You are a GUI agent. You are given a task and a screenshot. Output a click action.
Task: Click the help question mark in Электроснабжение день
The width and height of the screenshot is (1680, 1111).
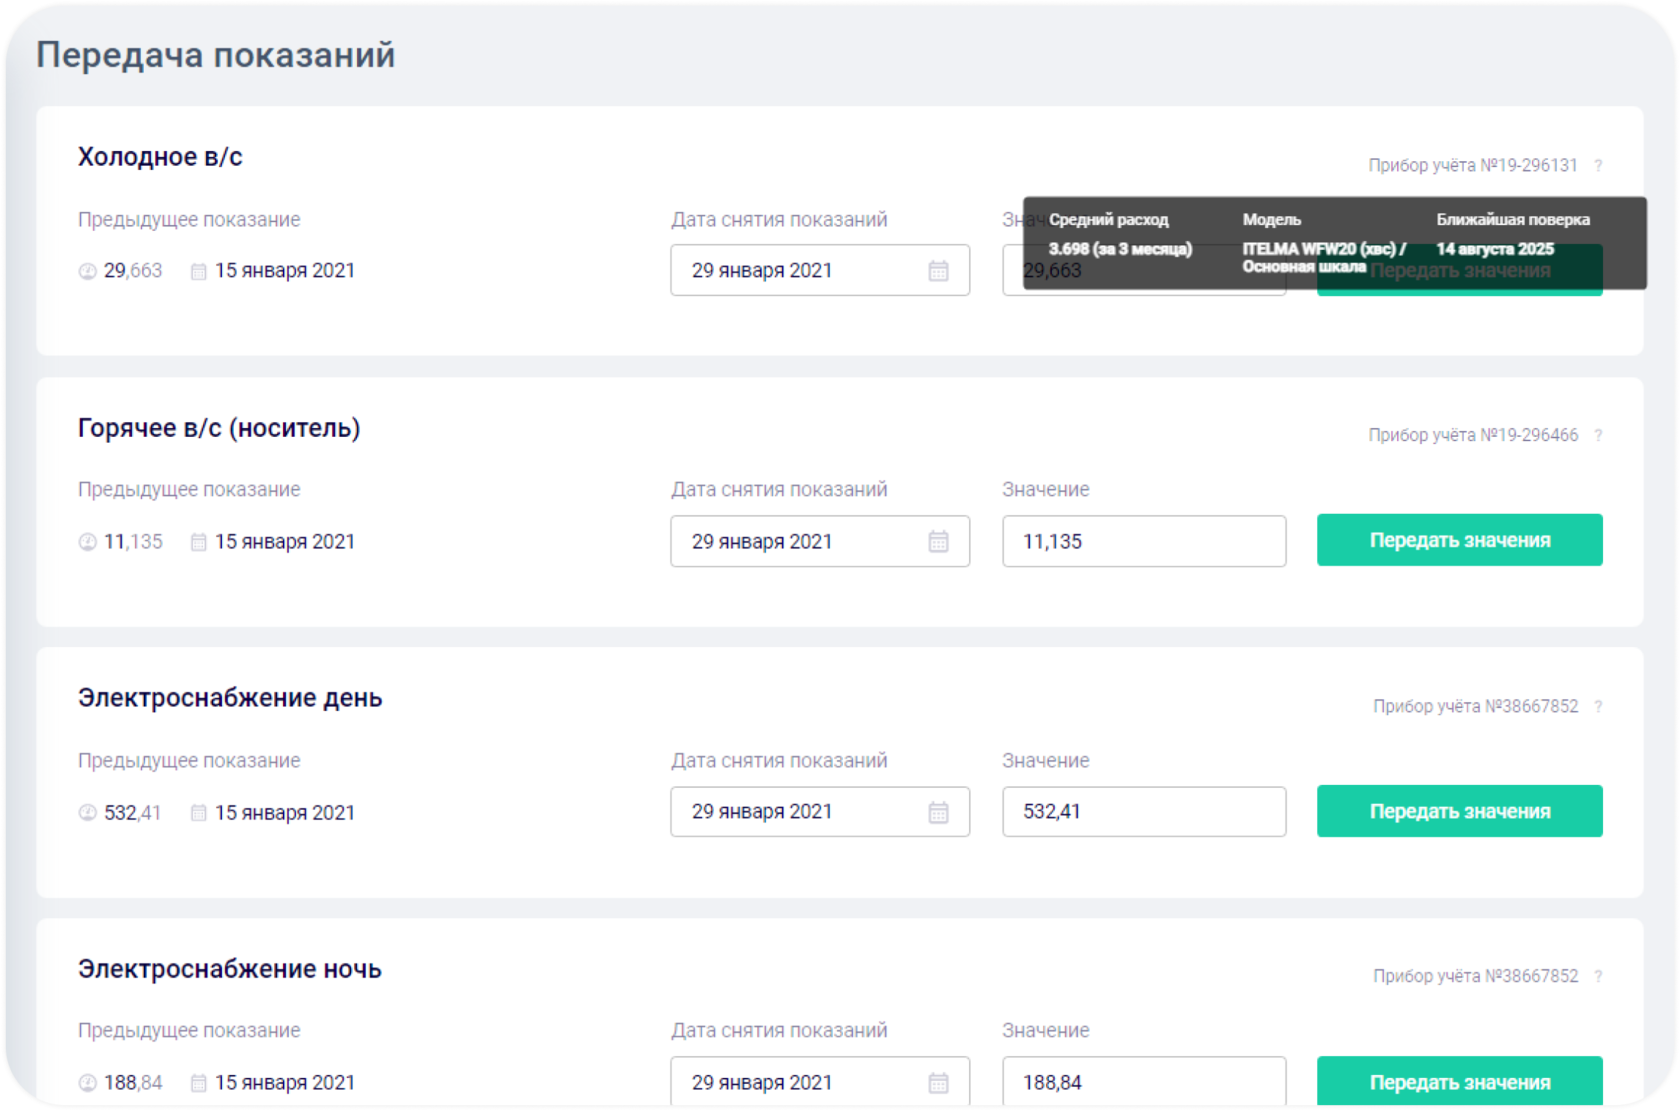tap(1598, 707)
